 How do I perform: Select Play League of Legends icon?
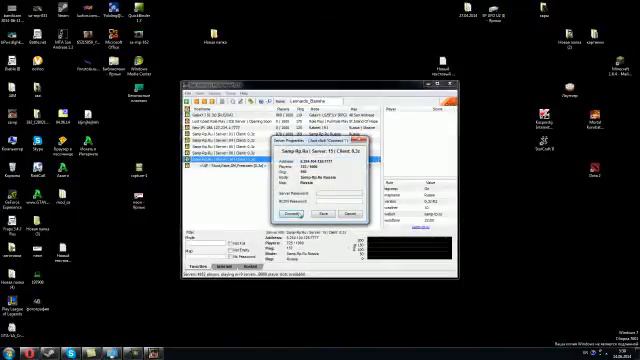[12, 306]
